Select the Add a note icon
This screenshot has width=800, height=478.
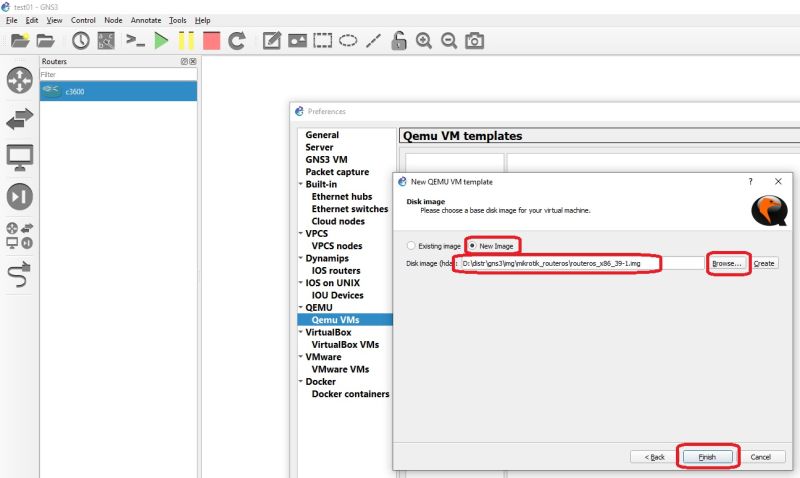[x=272, y=40]
